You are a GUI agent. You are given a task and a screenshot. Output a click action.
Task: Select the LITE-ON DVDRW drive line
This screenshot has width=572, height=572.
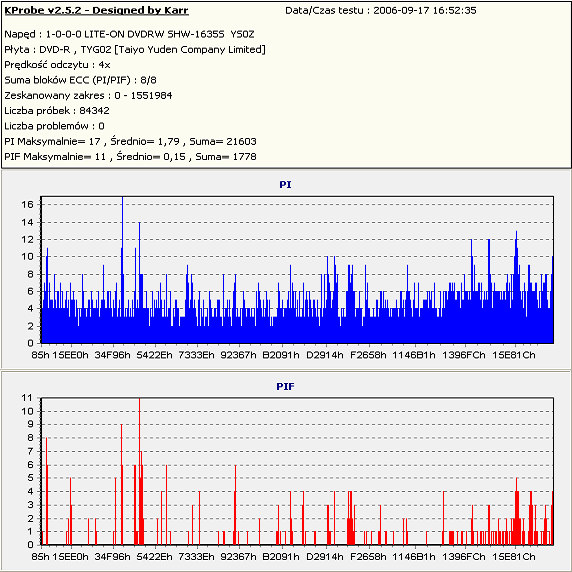(129, 34)
